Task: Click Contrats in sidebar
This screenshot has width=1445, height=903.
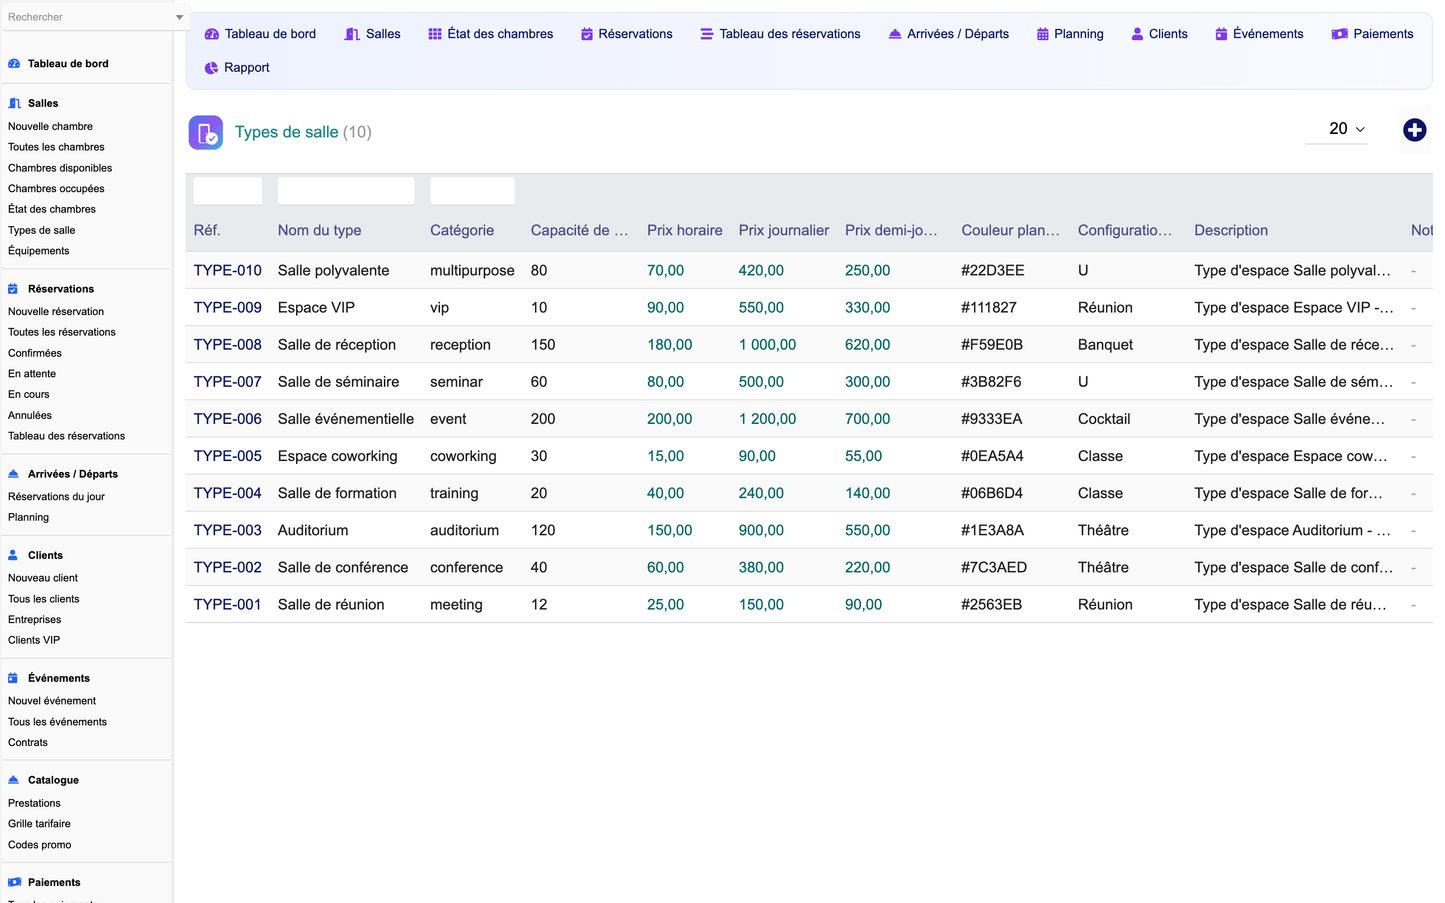Action: (28, 743)
